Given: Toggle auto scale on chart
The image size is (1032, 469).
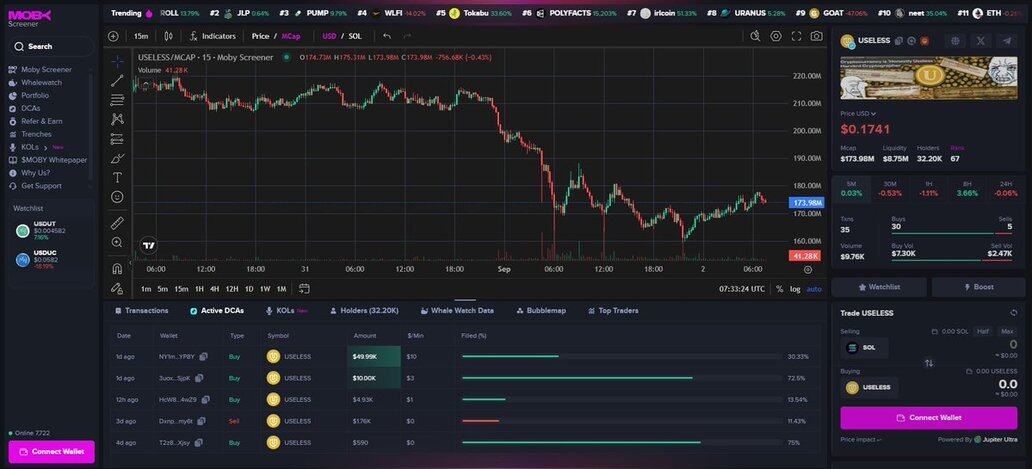Looking at the screenshot, I should (814, 289).
